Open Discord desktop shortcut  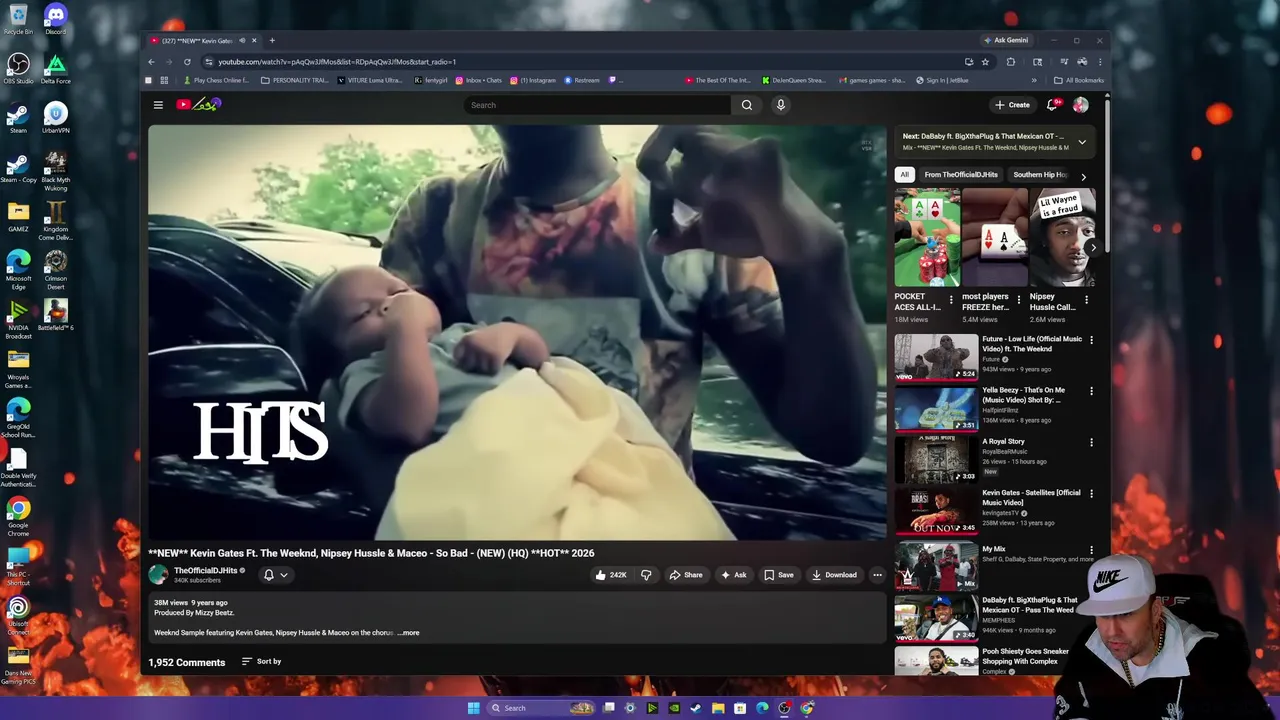pyautogui.click(x=55, y=18)
